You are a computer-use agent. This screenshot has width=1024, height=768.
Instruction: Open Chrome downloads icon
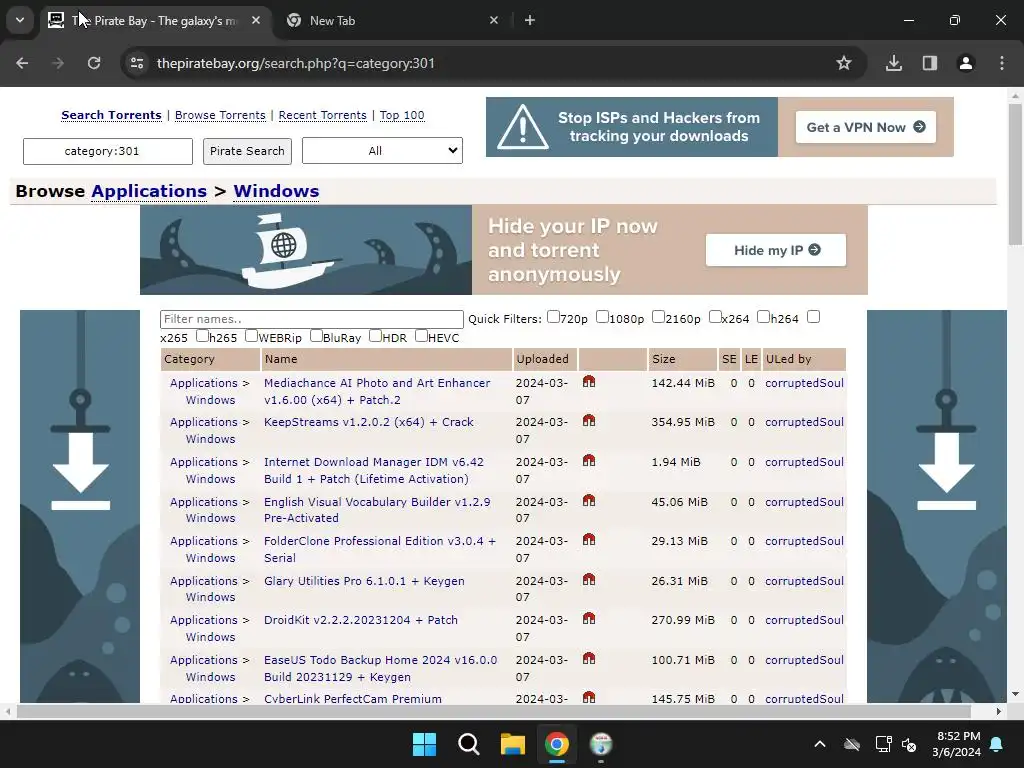[x=893, y=63]
